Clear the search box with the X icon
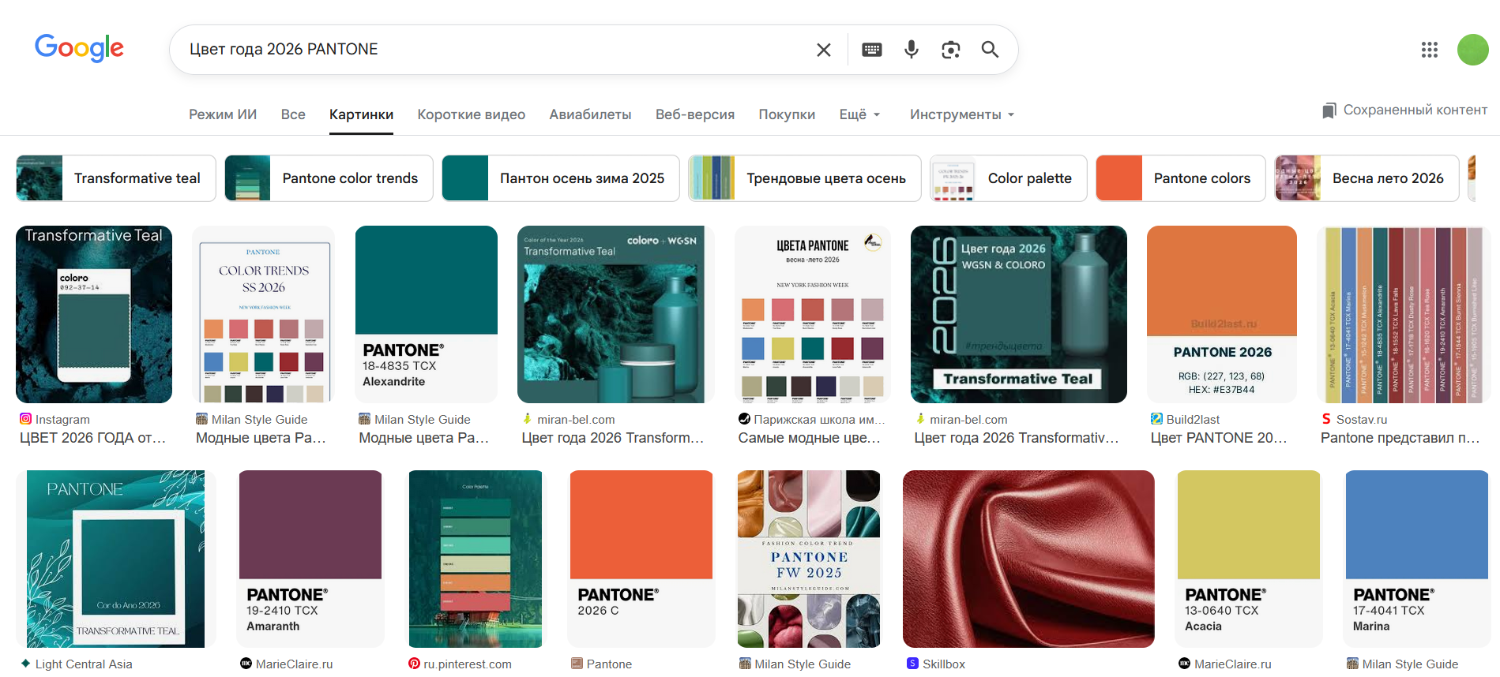Image resolution: width=1500 pixels, height=677 pixels. click(x=824, y=50)
